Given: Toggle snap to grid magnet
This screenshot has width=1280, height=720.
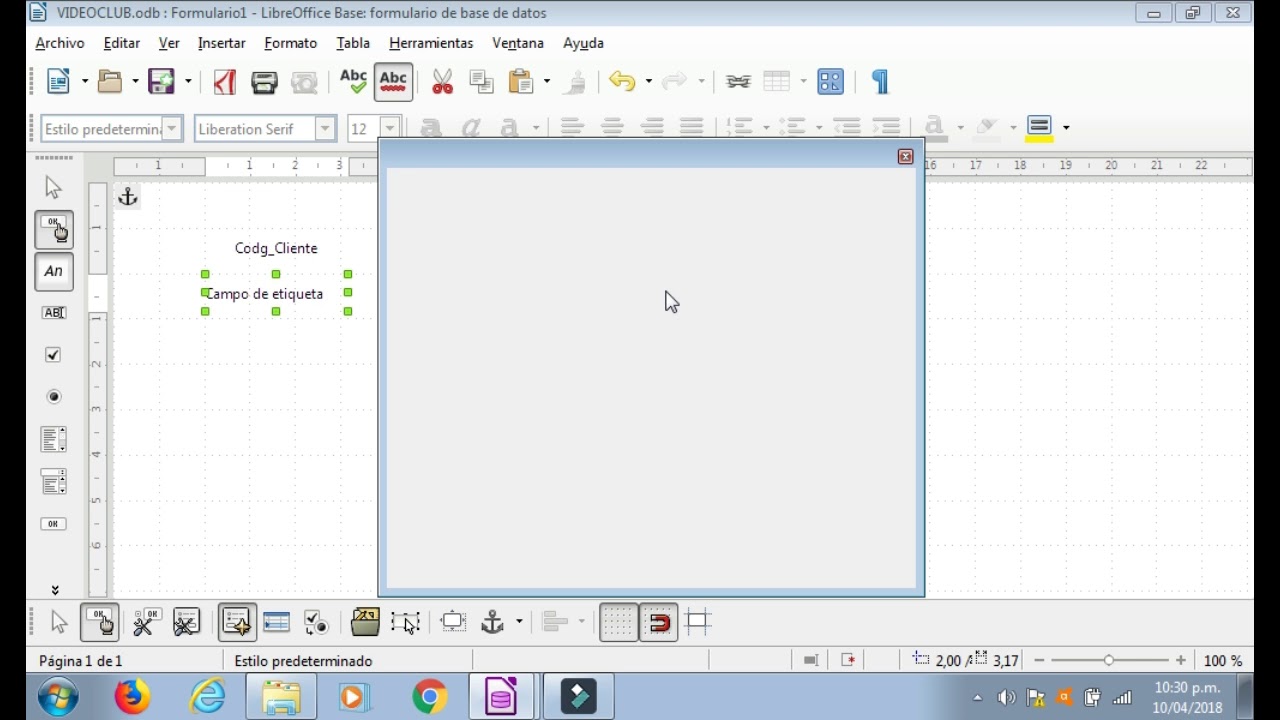Looking at the screenshot, I should [658, 622].
